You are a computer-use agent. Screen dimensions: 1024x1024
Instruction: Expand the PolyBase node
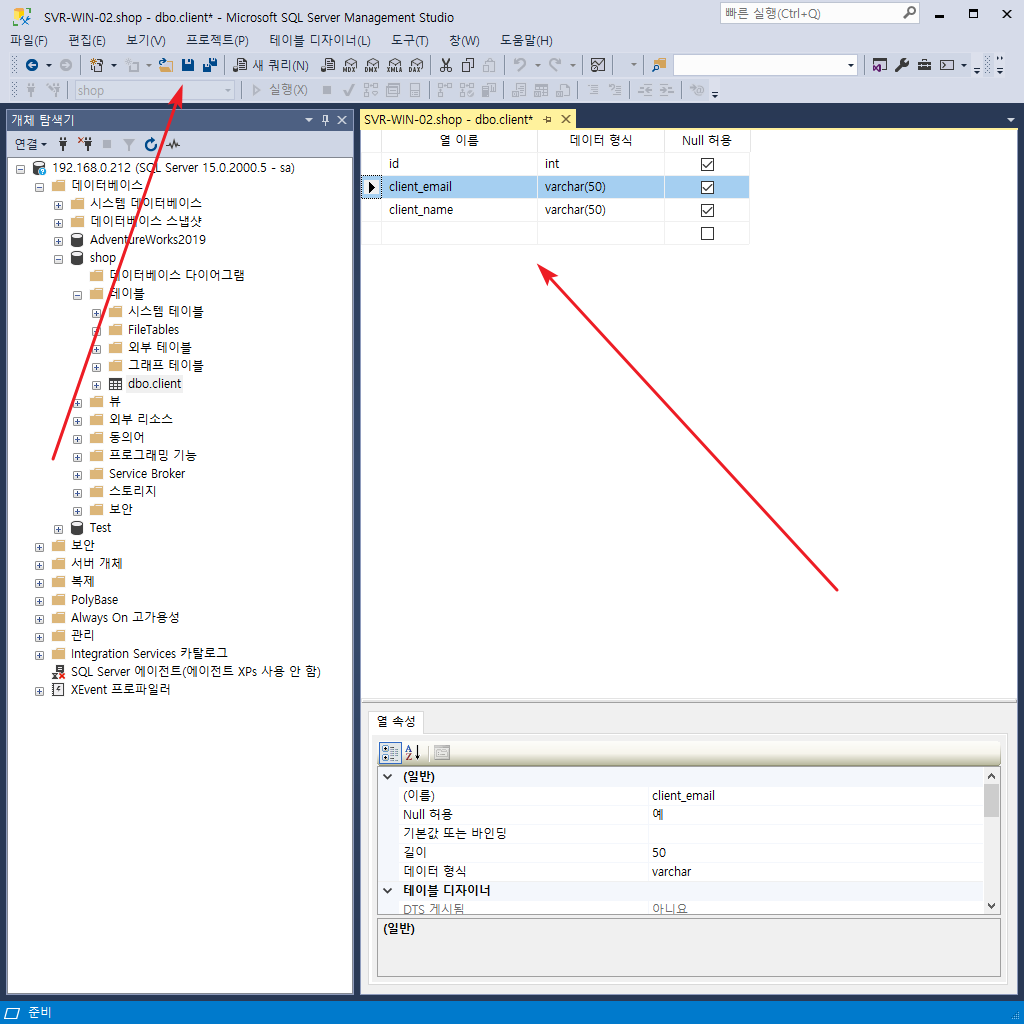39,601
